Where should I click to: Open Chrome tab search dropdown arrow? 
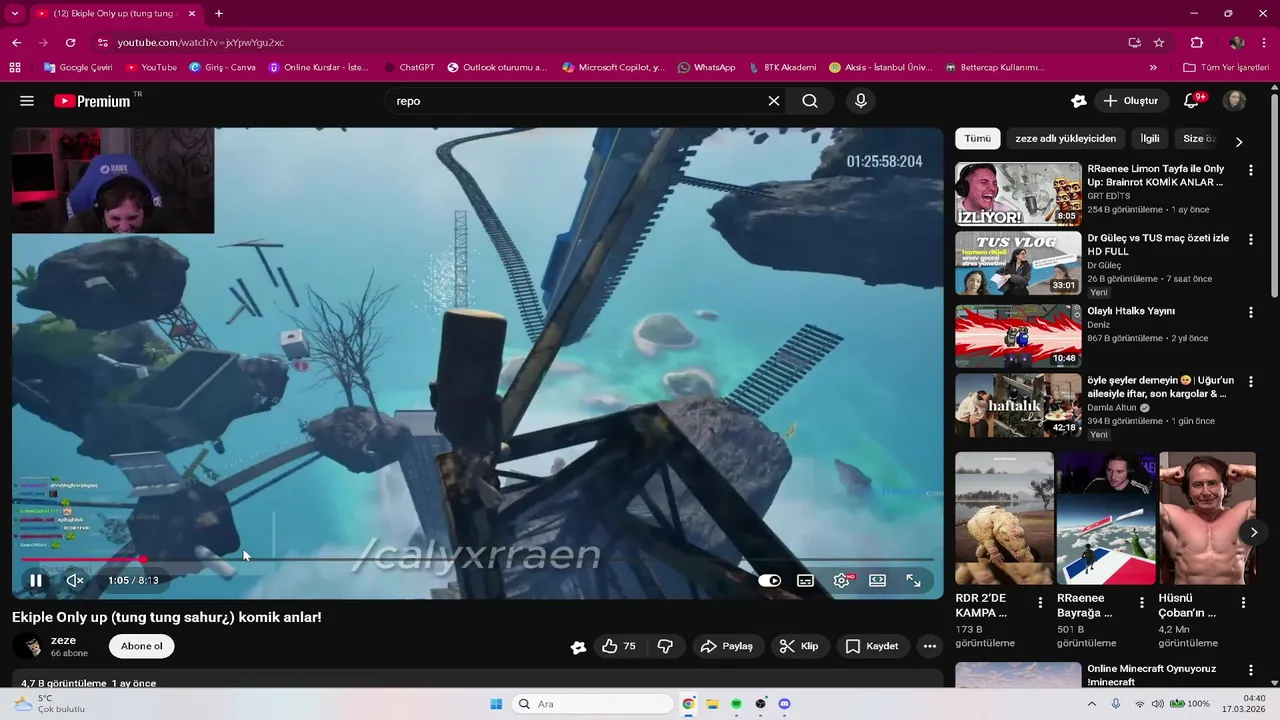click(14, 13)
